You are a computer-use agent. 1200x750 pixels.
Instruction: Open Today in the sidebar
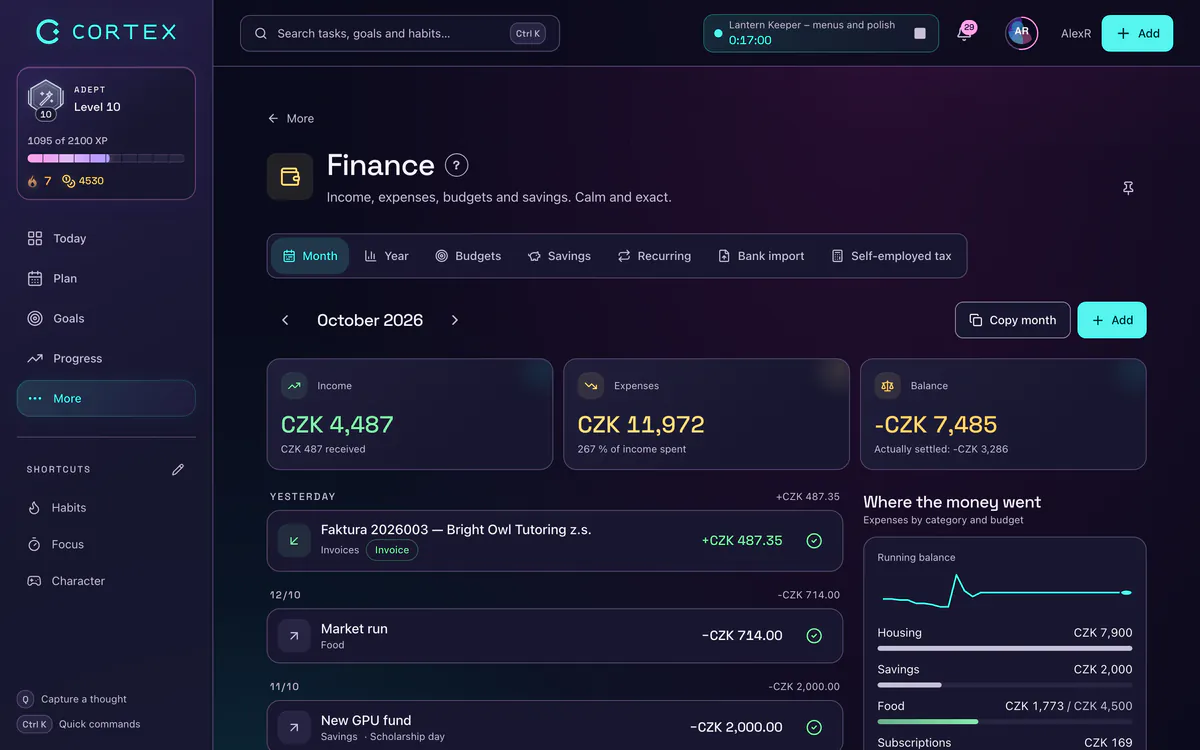[x=106, y=238]
